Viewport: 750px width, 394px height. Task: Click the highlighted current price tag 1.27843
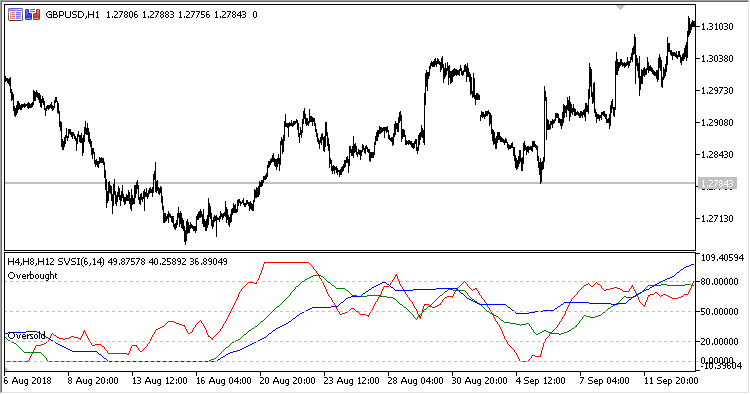(717, 184)
